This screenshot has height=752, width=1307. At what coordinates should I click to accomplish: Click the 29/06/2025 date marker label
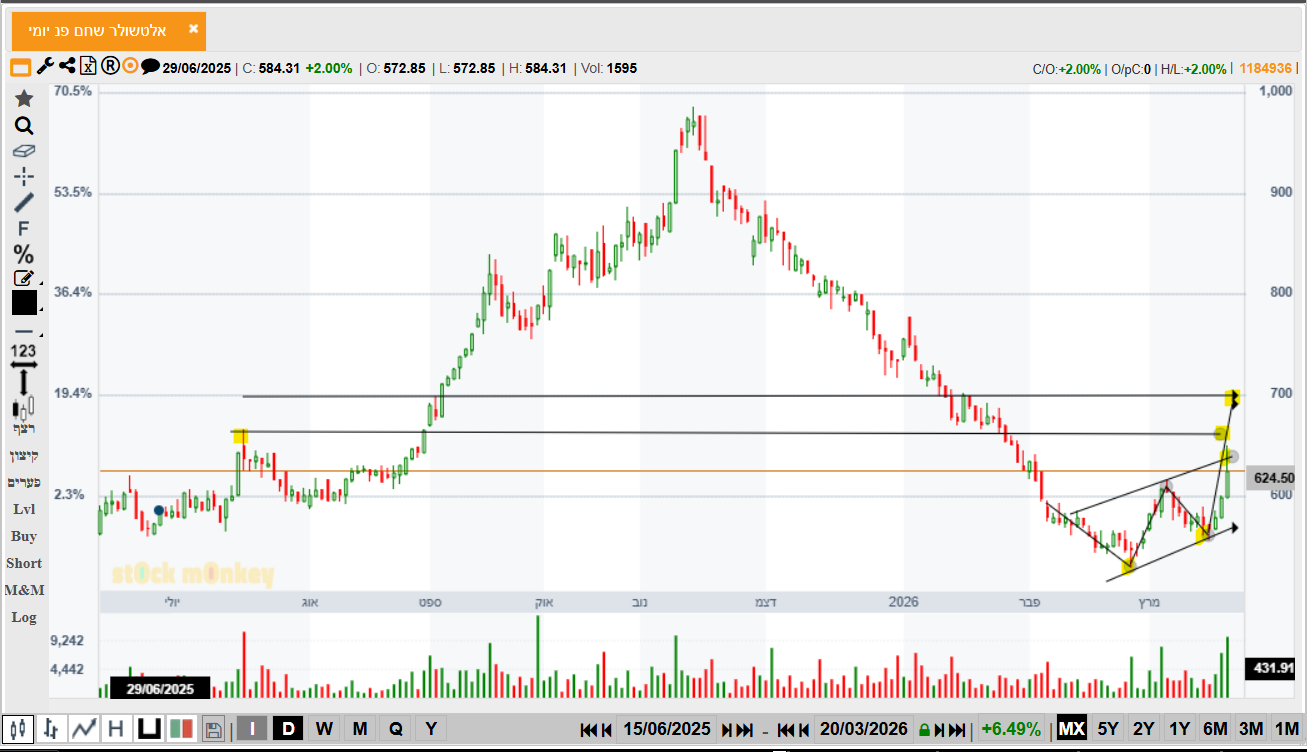click(x=160, y=688)
